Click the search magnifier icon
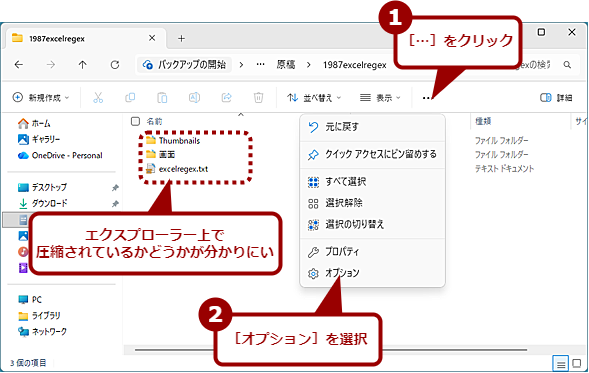Image resolution: width=589 pixels, height=373 pixels. click(x=567, y=65)
